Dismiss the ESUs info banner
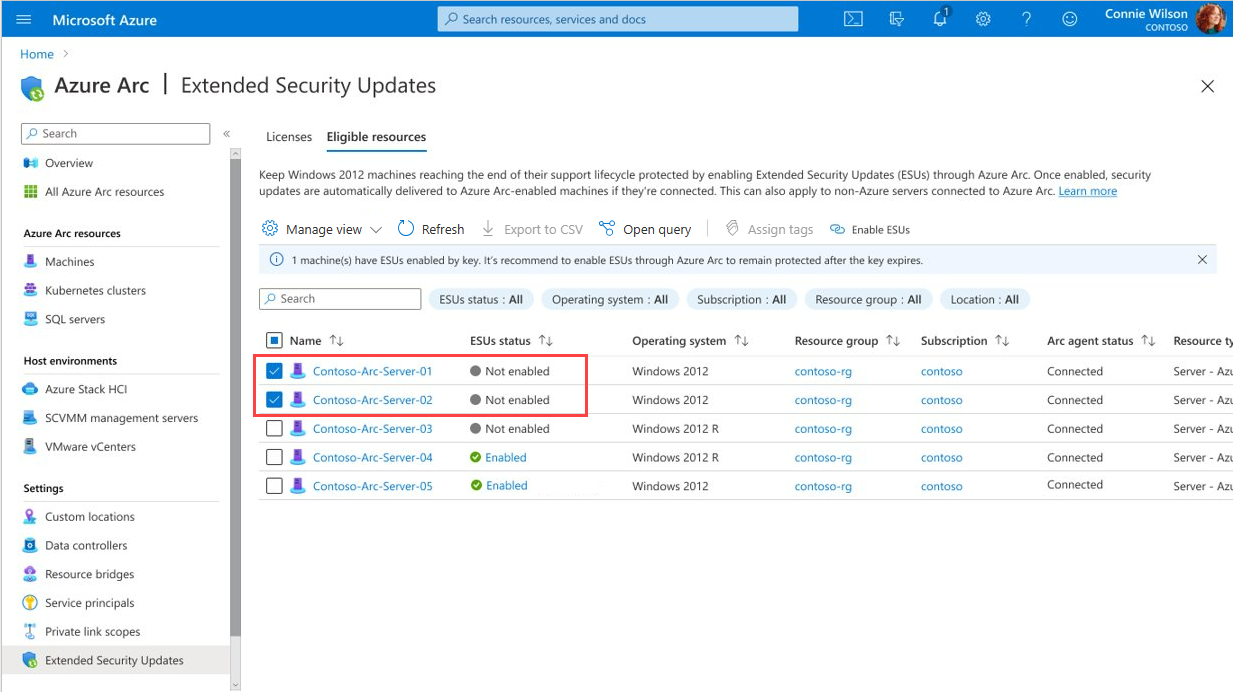 1202,260
